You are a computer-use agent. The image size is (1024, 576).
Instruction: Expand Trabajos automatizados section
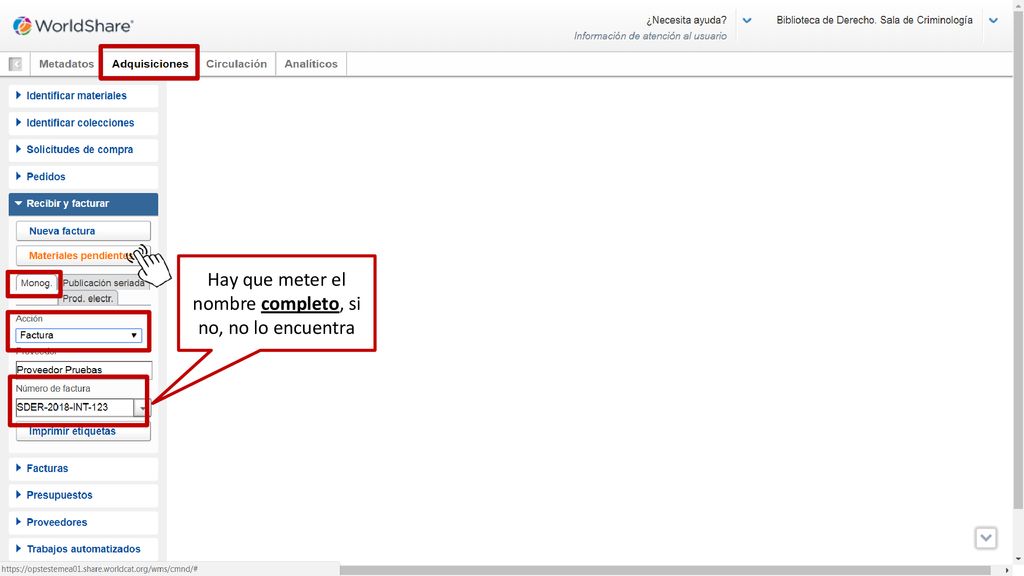84,549
